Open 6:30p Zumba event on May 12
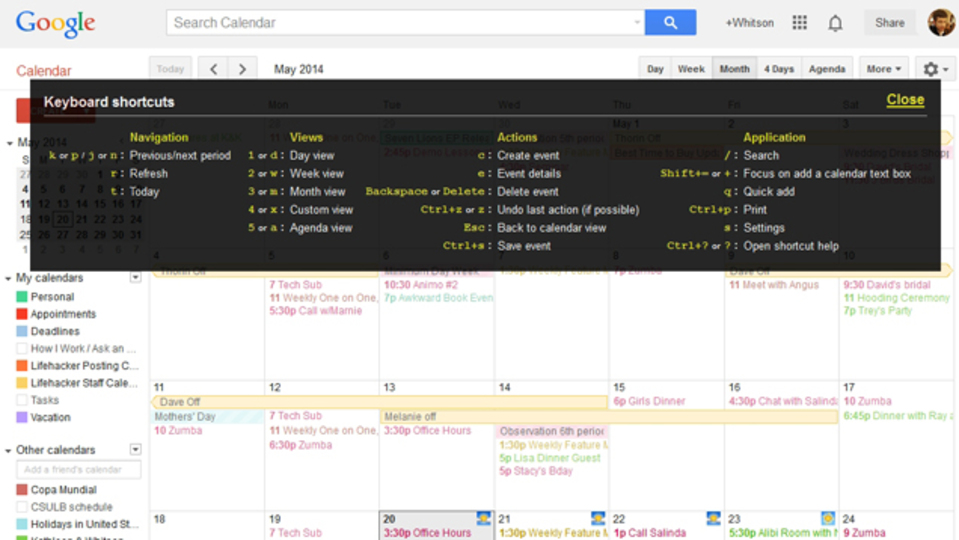This screenshot has width=959, height=540. point(300,445)
